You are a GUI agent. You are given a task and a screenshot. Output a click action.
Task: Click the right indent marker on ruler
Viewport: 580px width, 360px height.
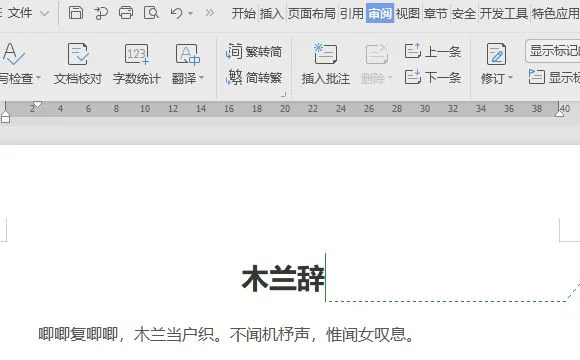tap(560, 113)
